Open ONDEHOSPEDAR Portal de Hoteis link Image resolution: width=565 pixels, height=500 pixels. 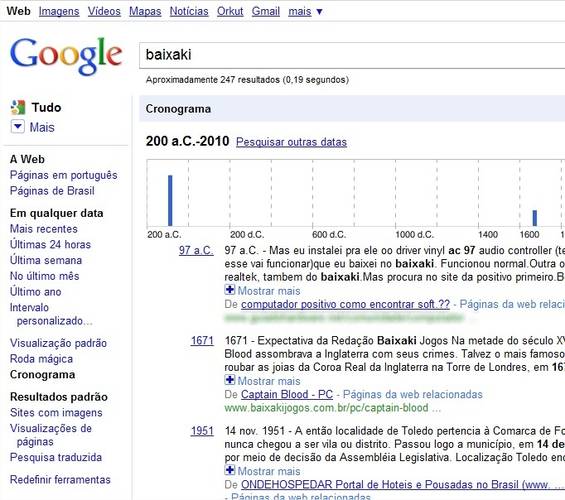(x=403, y=485)
